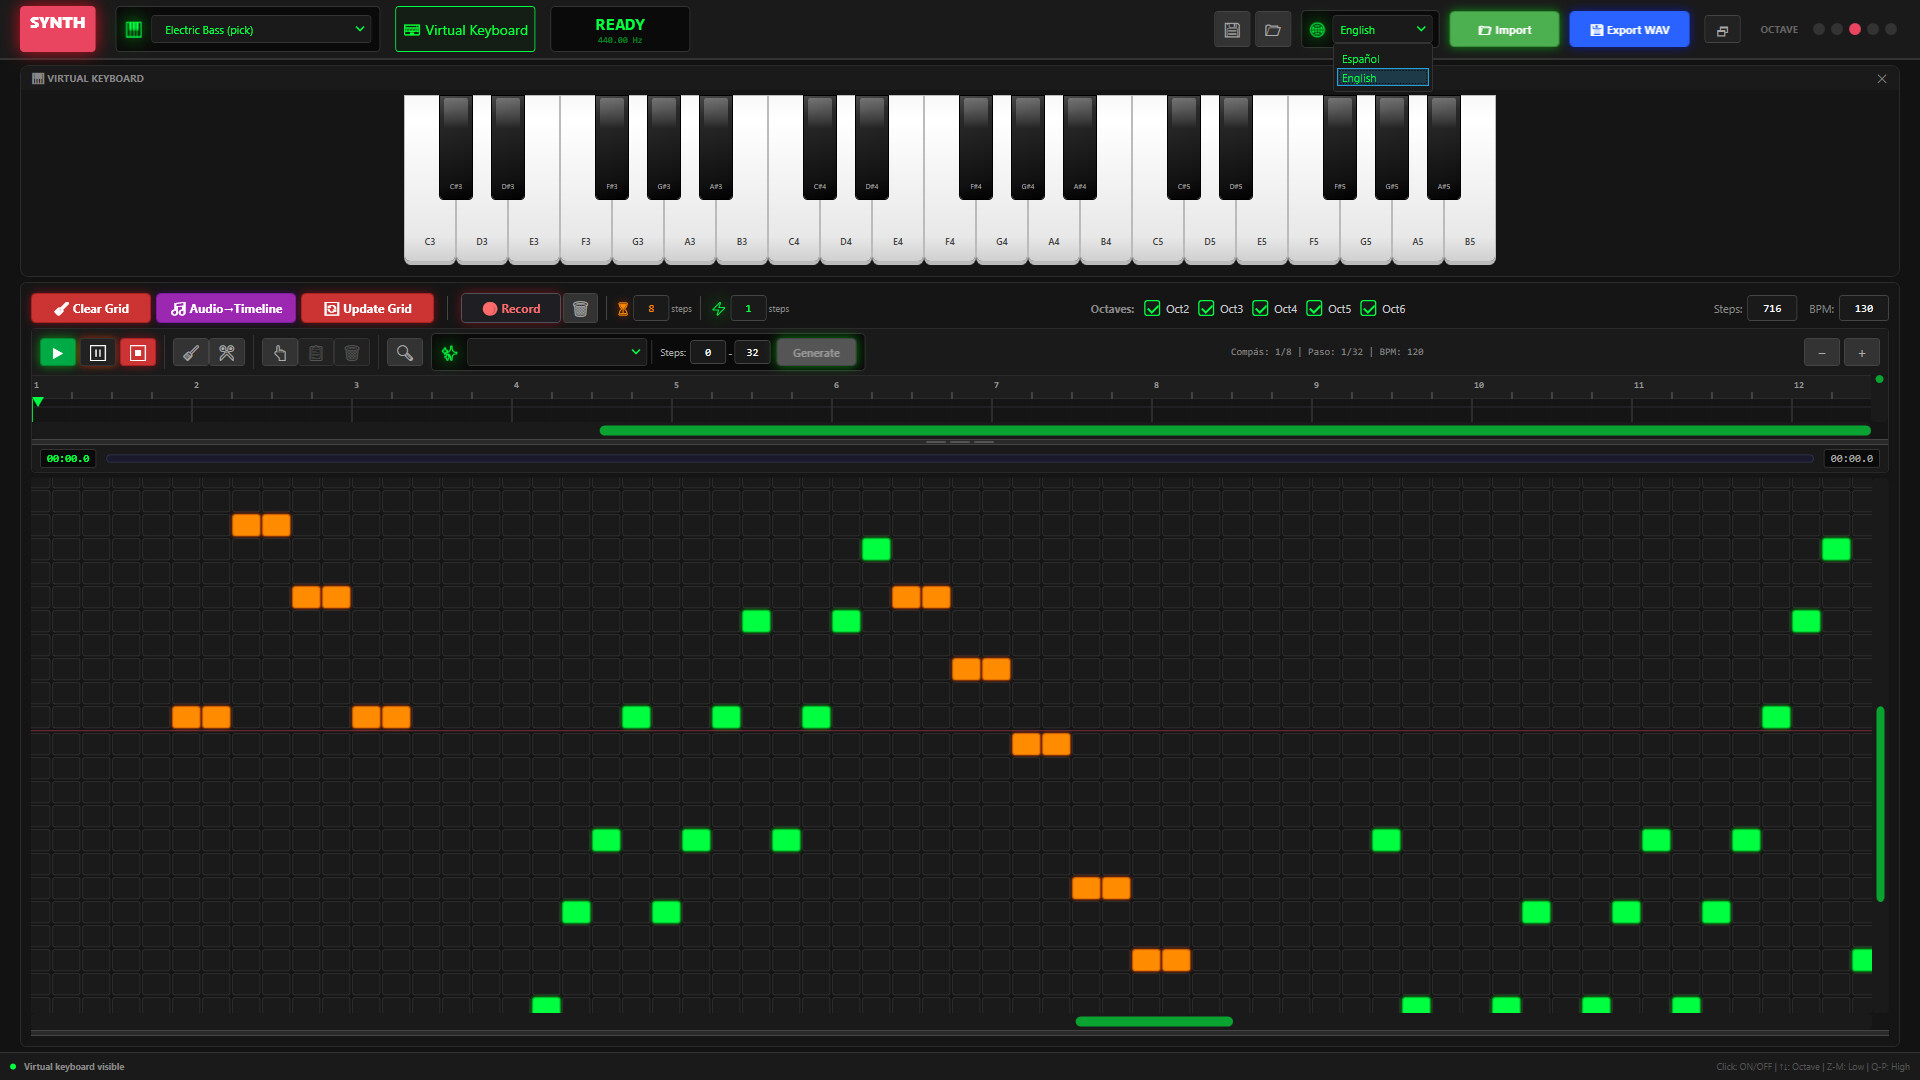This screenshot has height=1080, width=1920.
Task: Select the scissors cut tool icon
Action: [227, 352]
